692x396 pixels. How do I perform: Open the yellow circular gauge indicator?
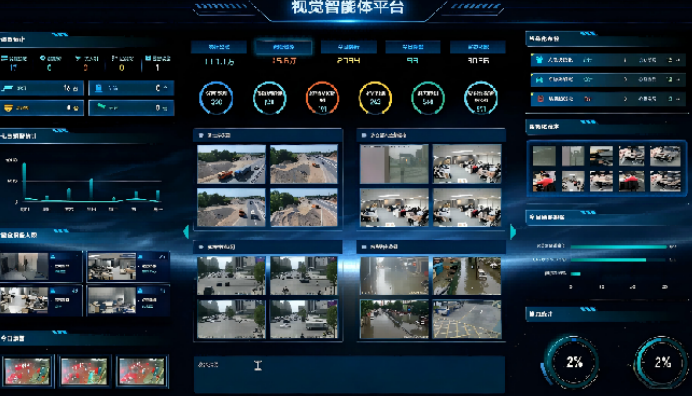coord(375,98)
